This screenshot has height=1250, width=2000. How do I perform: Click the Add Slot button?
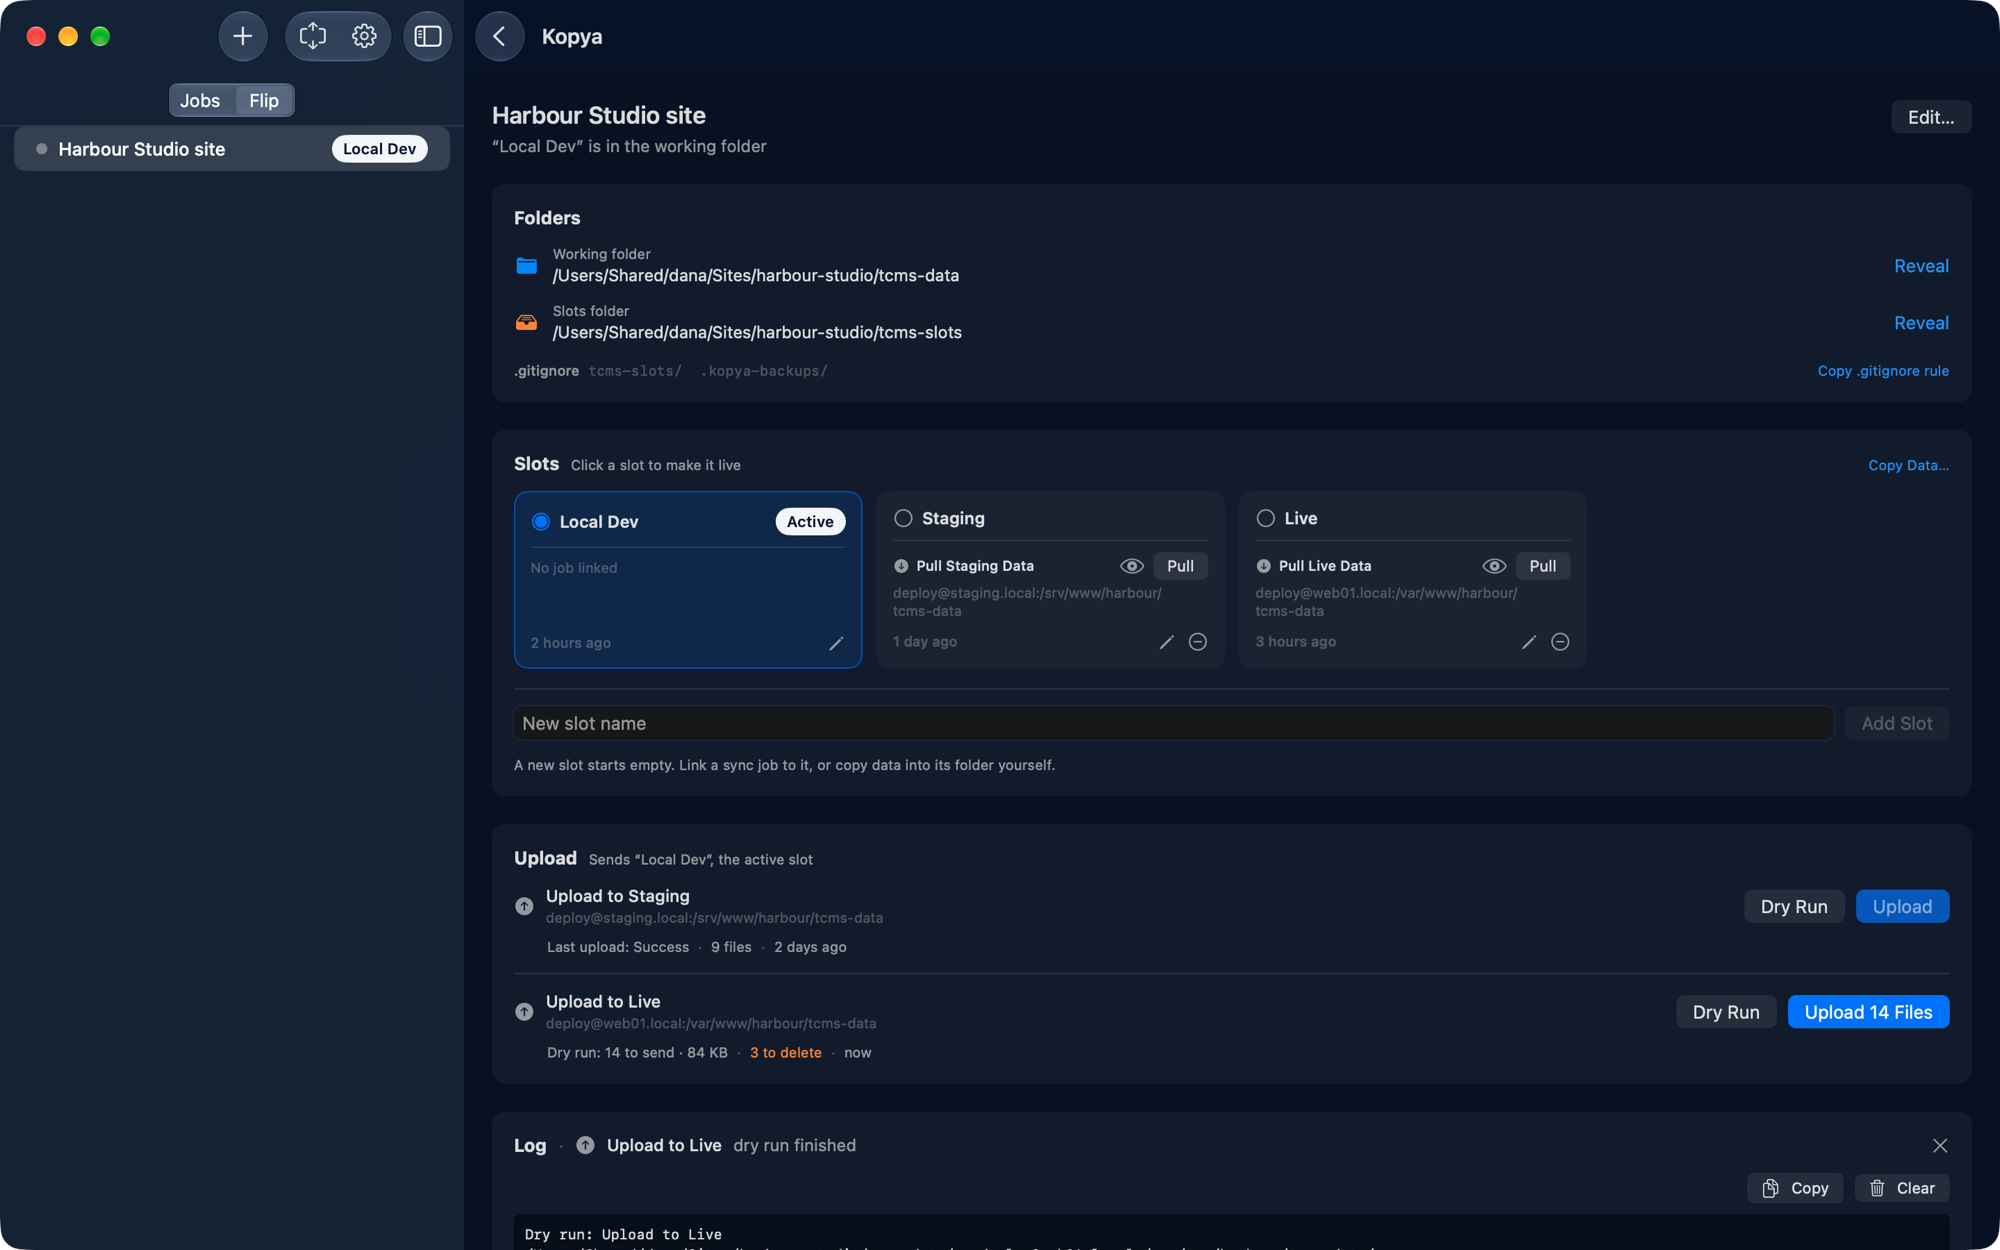point(1897,723)
